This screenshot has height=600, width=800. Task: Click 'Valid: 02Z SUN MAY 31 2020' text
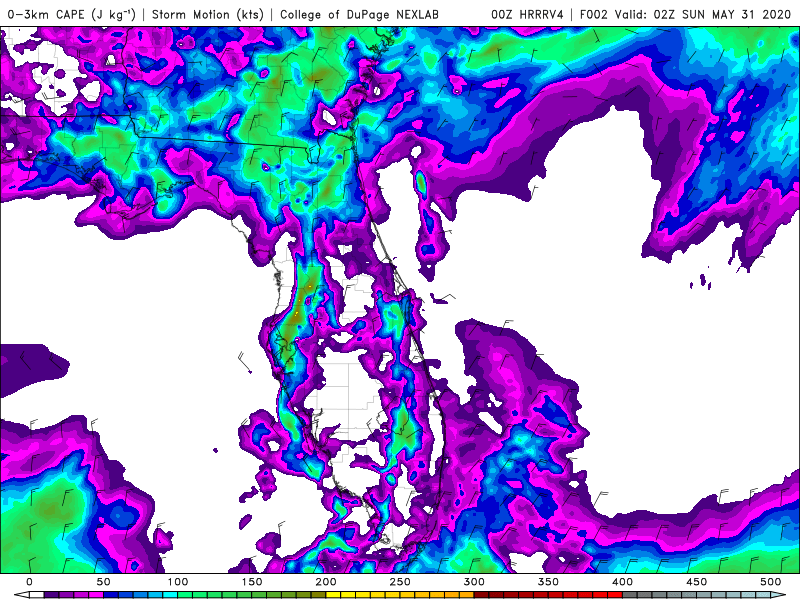click(x=703, y=15)
